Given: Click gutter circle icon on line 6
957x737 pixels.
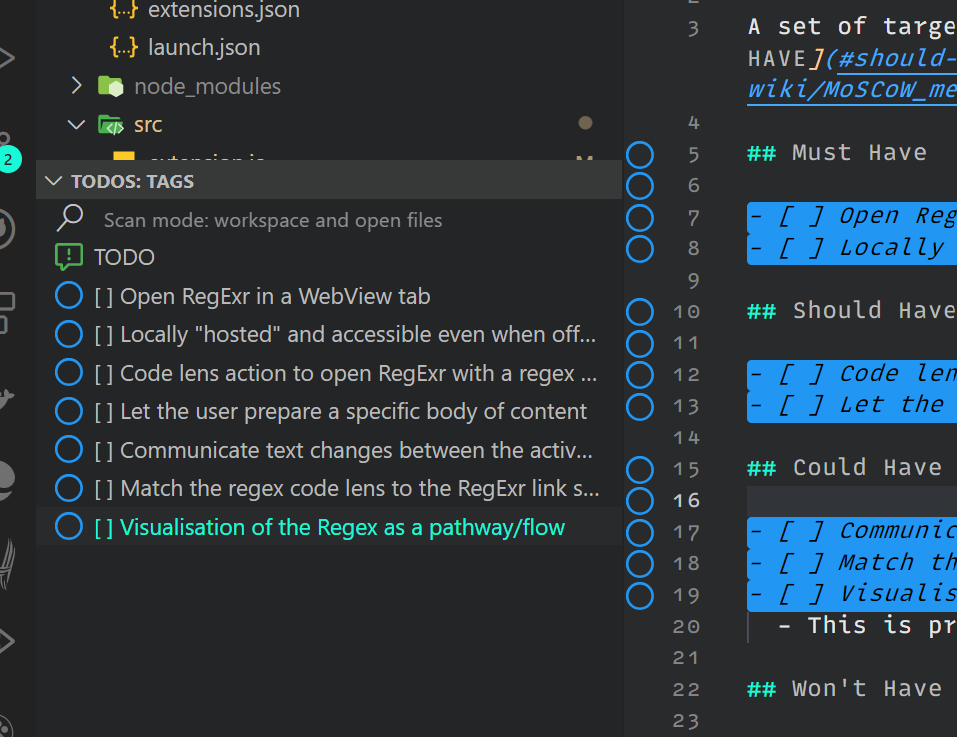Looking at the screenshot, I should click(x=640, y=185).
